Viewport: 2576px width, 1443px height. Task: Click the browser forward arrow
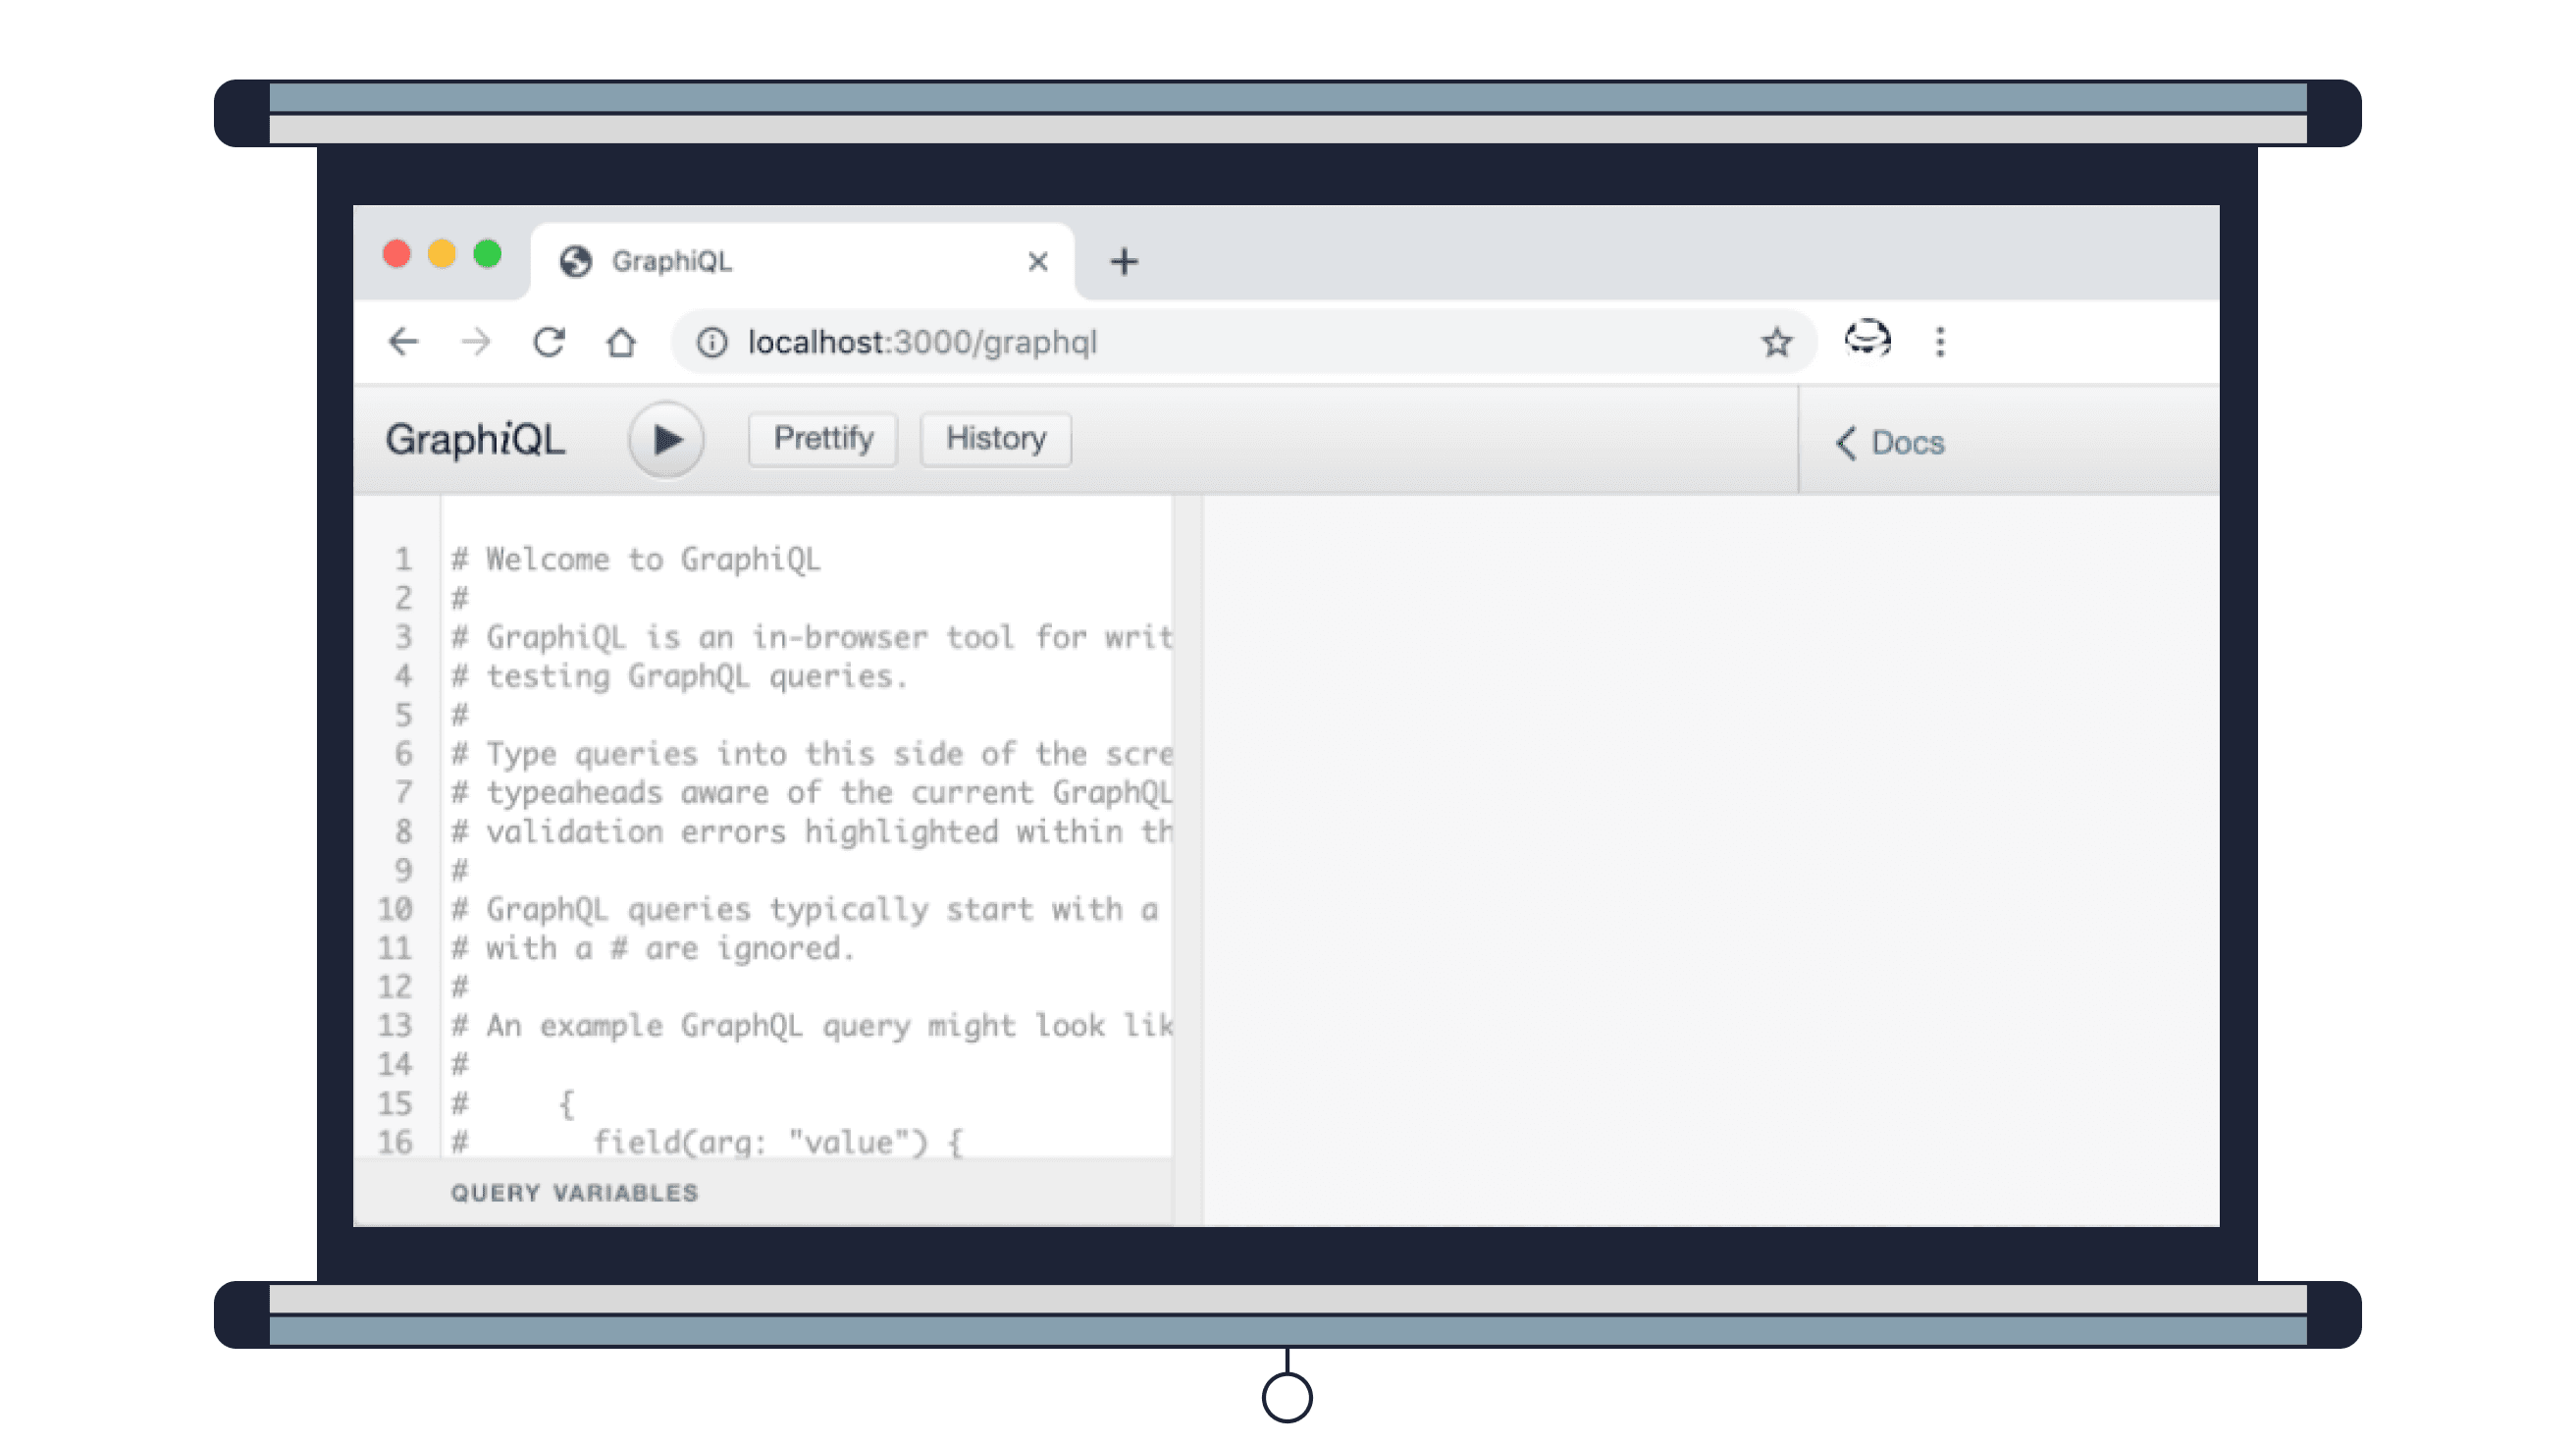coord(476,342)
